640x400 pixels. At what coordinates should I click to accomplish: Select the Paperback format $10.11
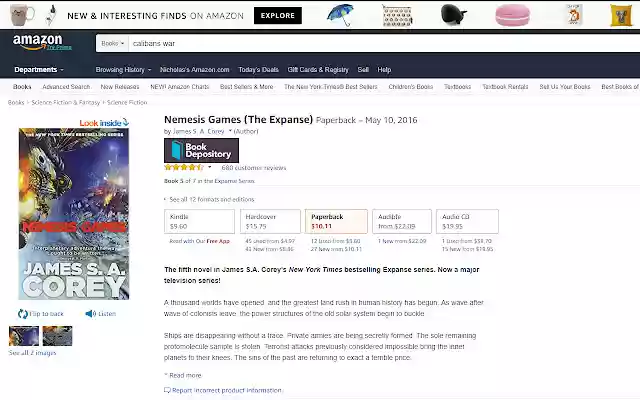[x=336, y=221]
